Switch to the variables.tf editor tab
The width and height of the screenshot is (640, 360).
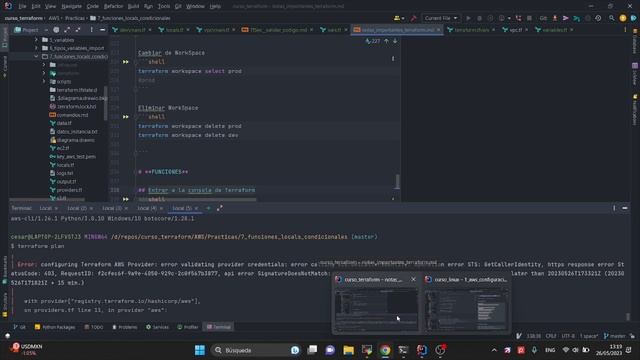(x=554, y=30)
